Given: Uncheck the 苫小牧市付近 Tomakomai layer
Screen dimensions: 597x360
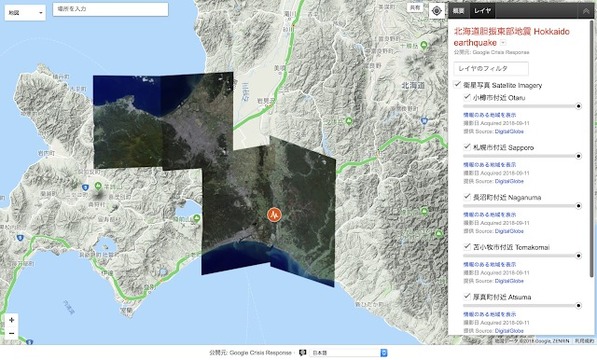Looking at the screenshot, I should (467, 247).
